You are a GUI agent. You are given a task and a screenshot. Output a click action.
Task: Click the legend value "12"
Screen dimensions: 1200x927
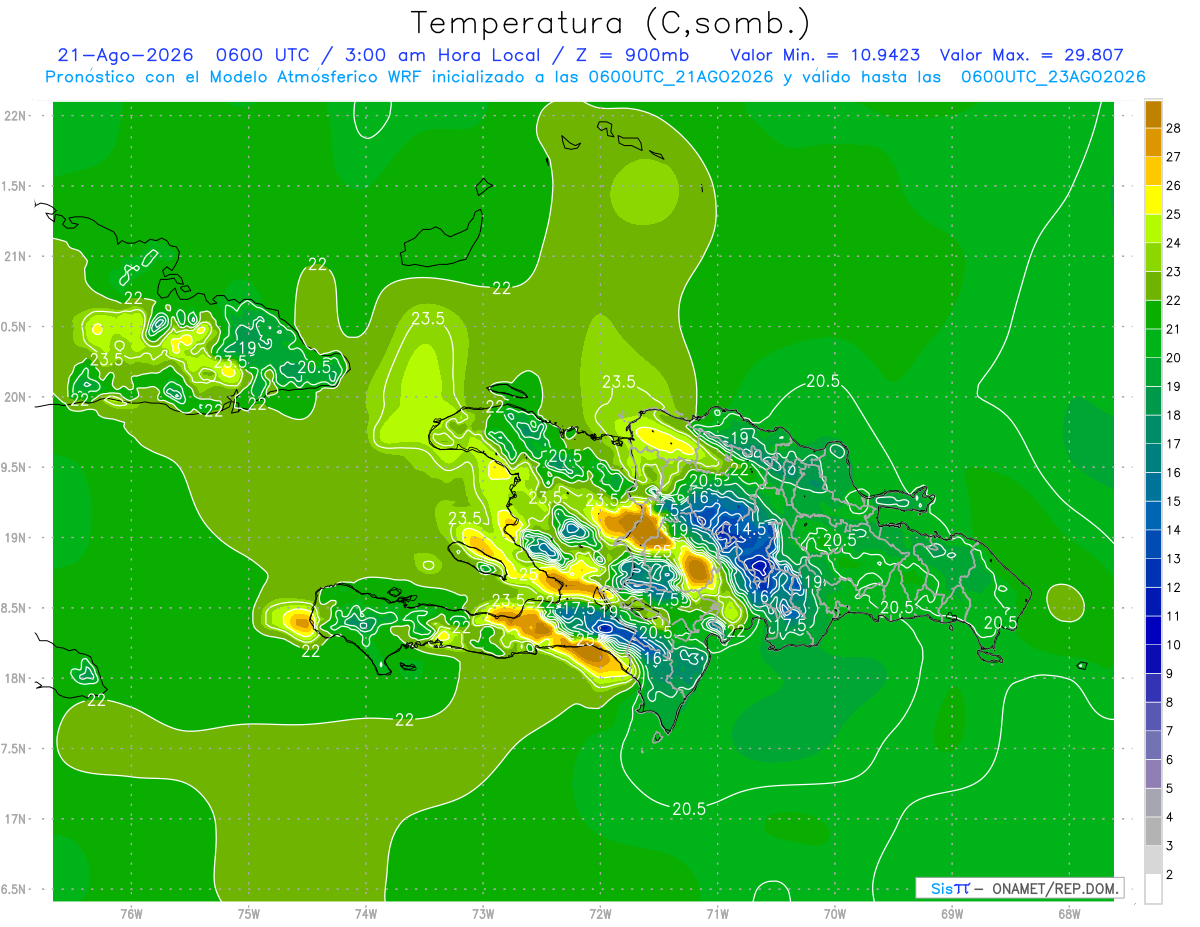tap(1174, 588)
